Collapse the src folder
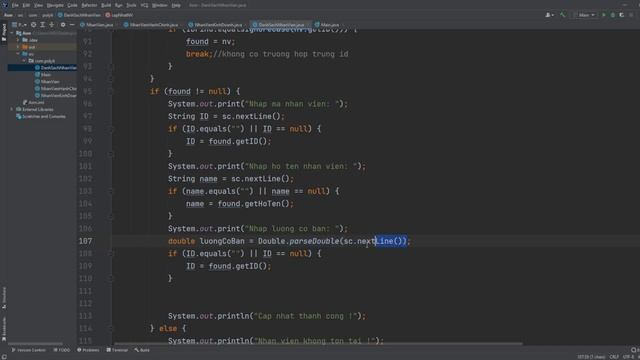640x360 pixels. click(x=18, y=54)
